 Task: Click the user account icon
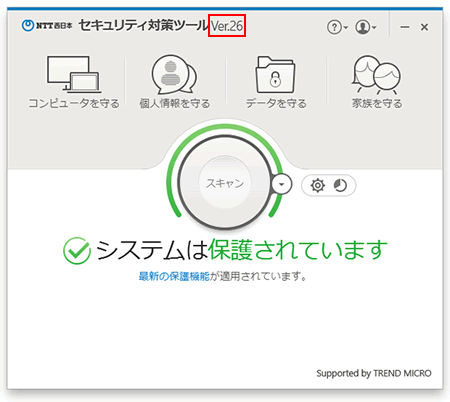(x=363, y=27)
